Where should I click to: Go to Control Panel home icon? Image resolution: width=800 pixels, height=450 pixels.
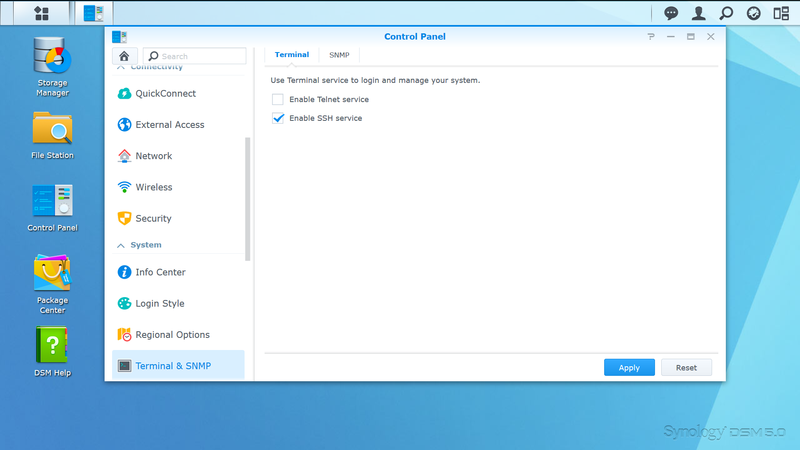click(124, 56)
